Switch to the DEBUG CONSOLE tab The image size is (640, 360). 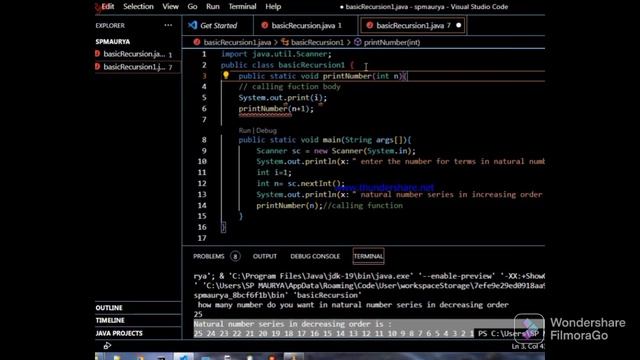tap(315, 256)
